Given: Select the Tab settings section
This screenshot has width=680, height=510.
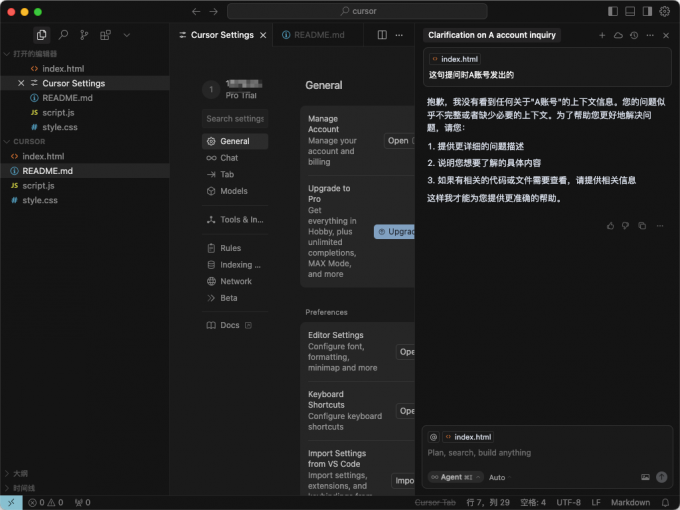Looking at the screenshot, I should pos(235,174).
